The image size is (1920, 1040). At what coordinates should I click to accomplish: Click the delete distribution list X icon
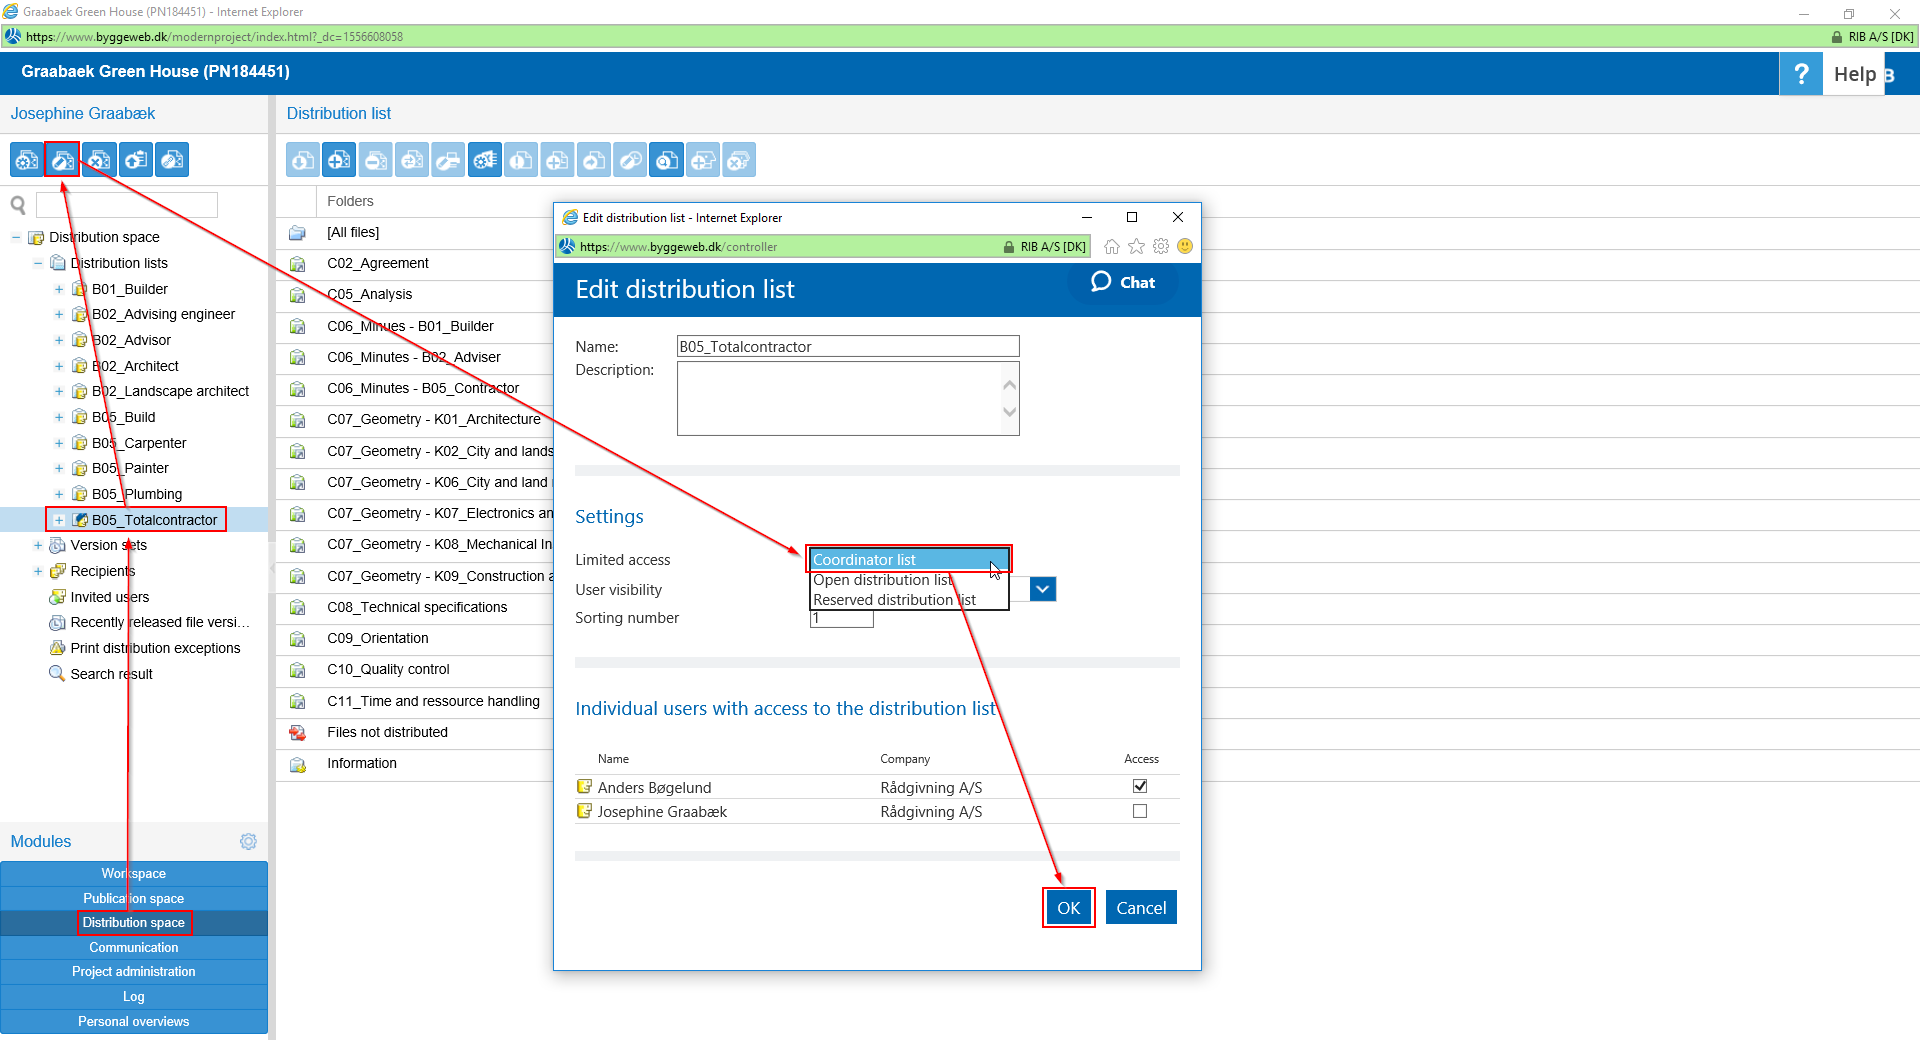tap(99, 160)
